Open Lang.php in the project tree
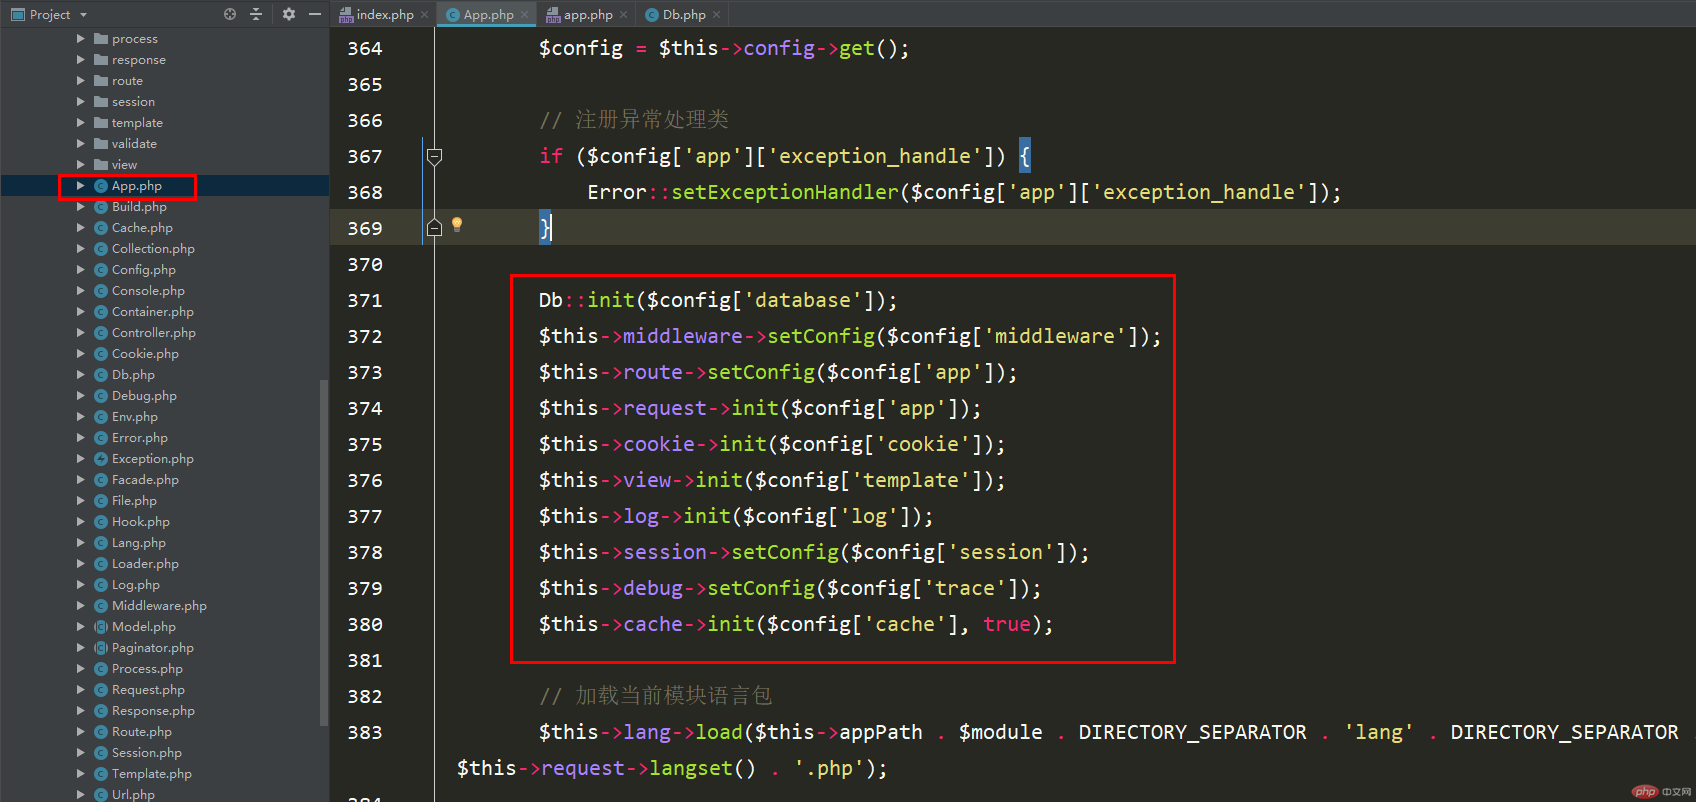The height and width of the screenshot is (802, 1696). tap(139, 543)
